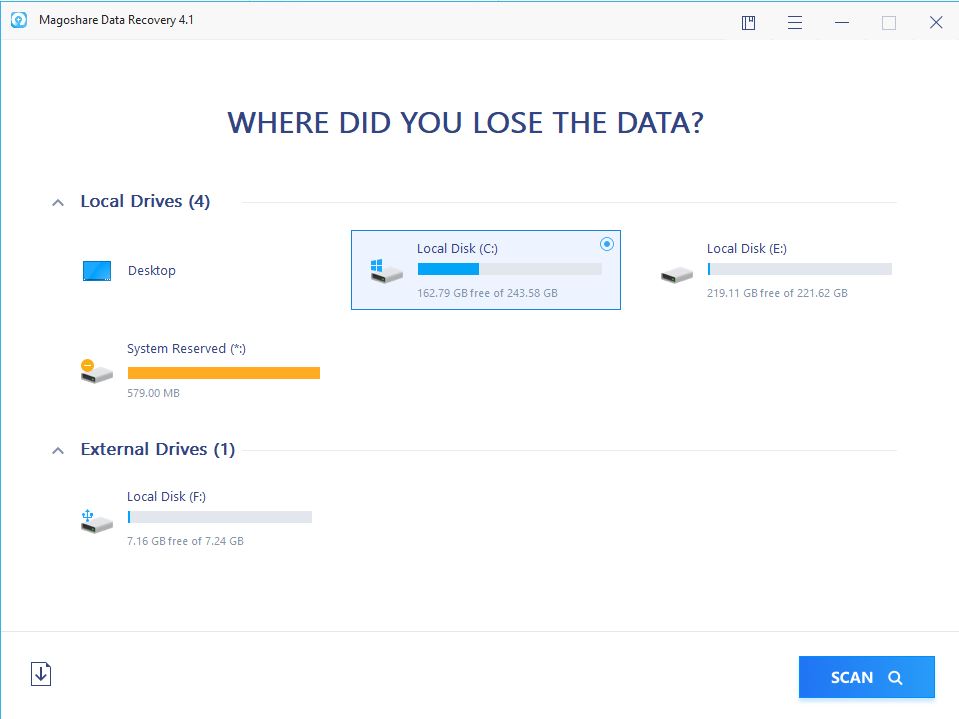
Task: Open the hamburger menu in title bar
Action: [795, 23]
